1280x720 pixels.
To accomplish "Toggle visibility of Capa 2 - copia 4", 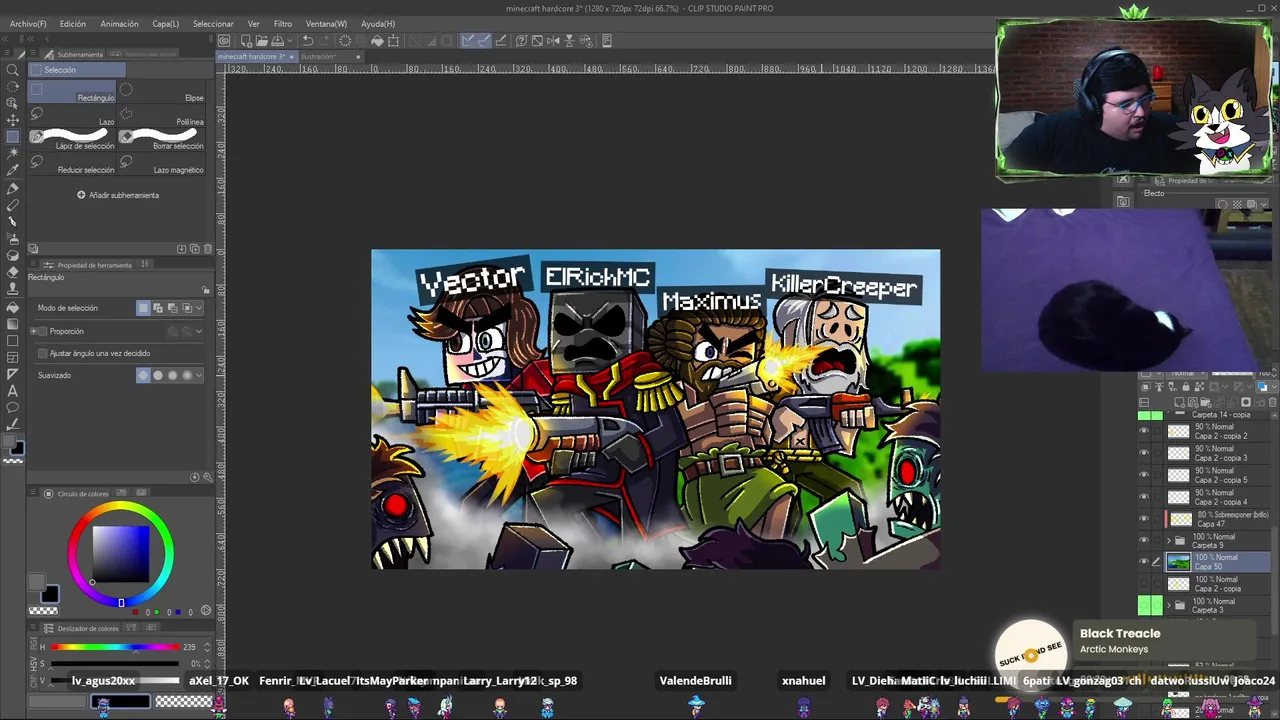I will pos(1144,497).
